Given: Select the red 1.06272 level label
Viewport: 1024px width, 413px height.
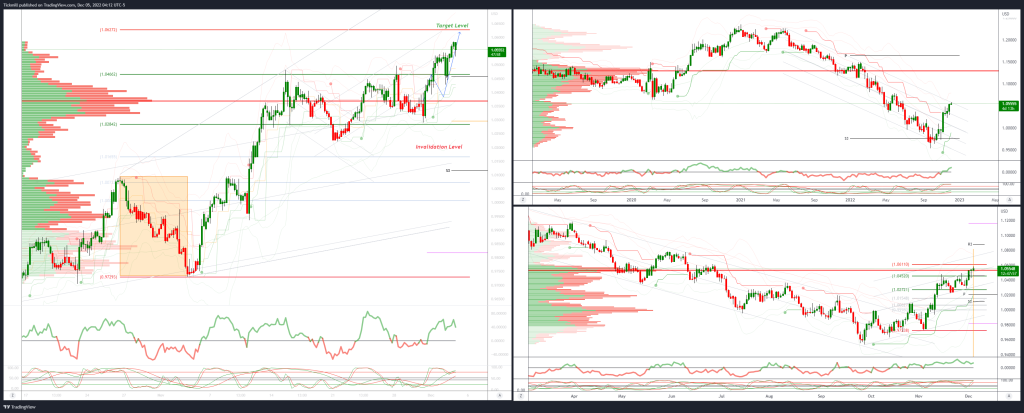Looking at the screenshot, I should click(110, 30).
